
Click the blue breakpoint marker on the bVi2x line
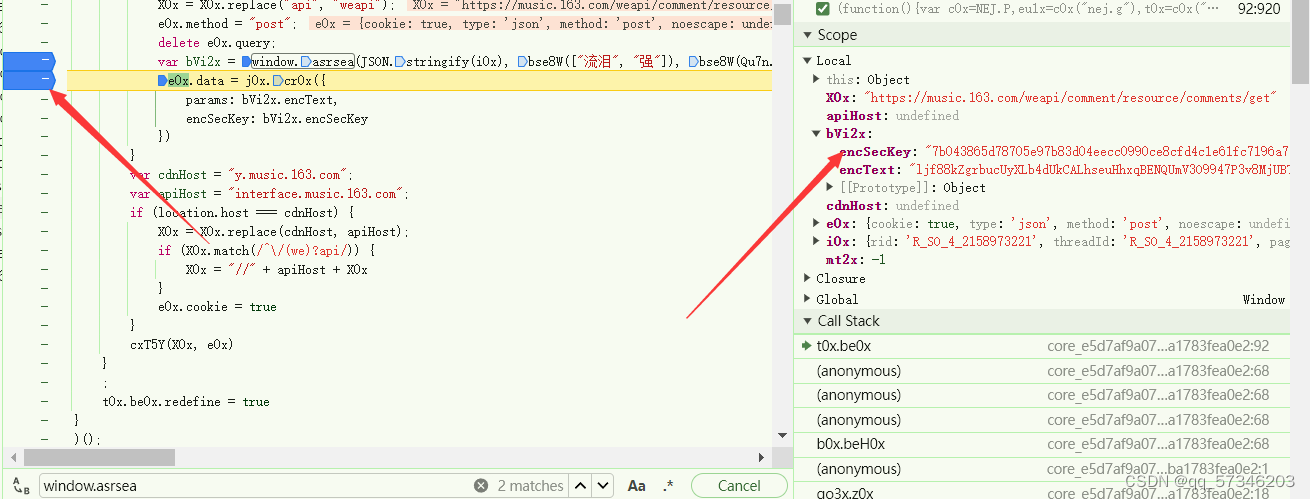[x=27, y=61]
